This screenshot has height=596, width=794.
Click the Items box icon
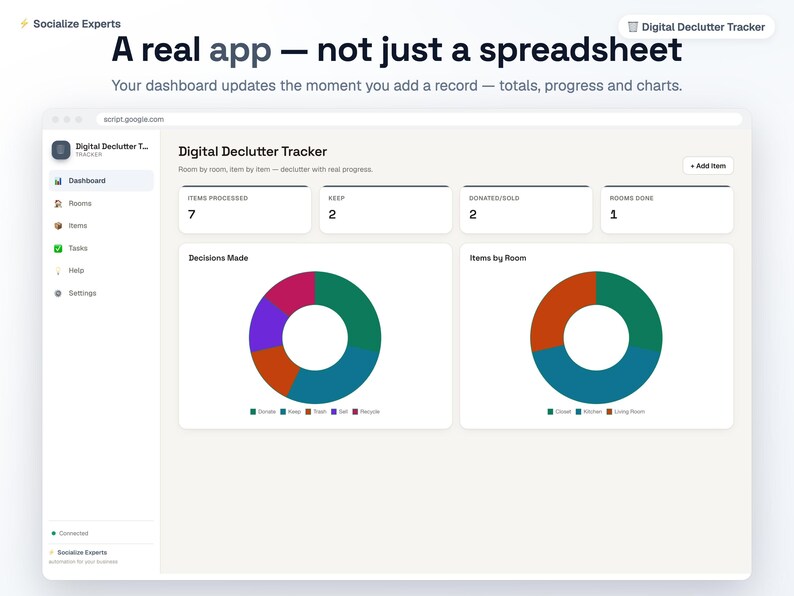[58, 226]
